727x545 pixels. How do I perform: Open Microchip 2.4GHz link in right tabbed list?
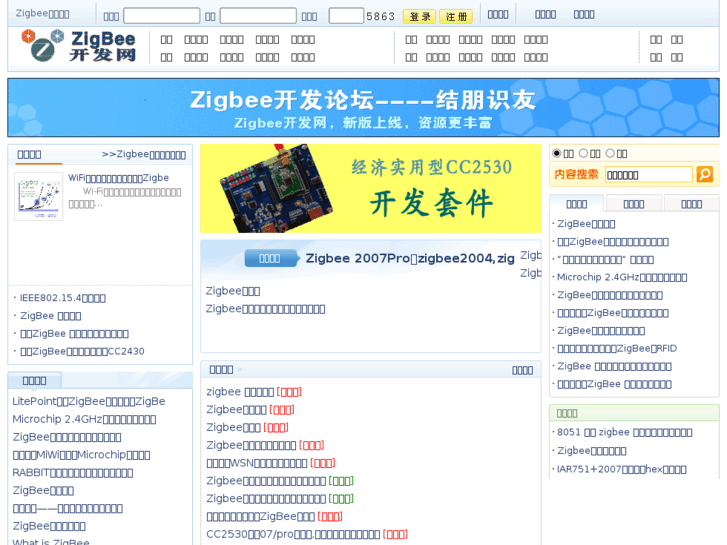[622, 277]
